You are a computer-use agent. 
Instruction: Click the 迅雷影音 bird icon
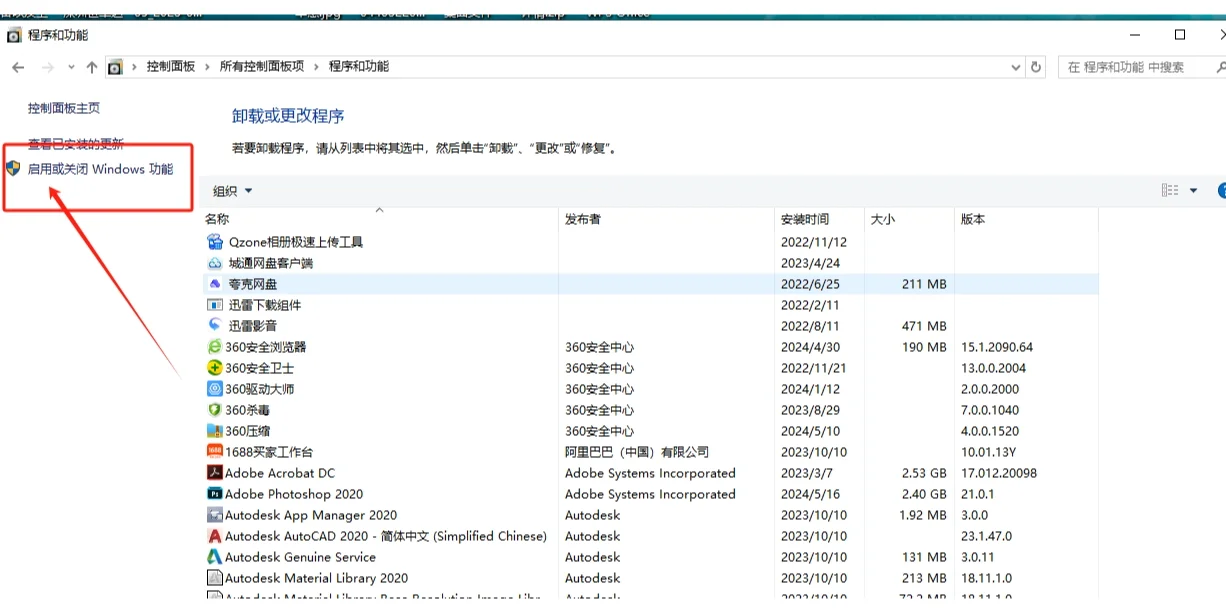pyautogui.click(x=215, y=326)
